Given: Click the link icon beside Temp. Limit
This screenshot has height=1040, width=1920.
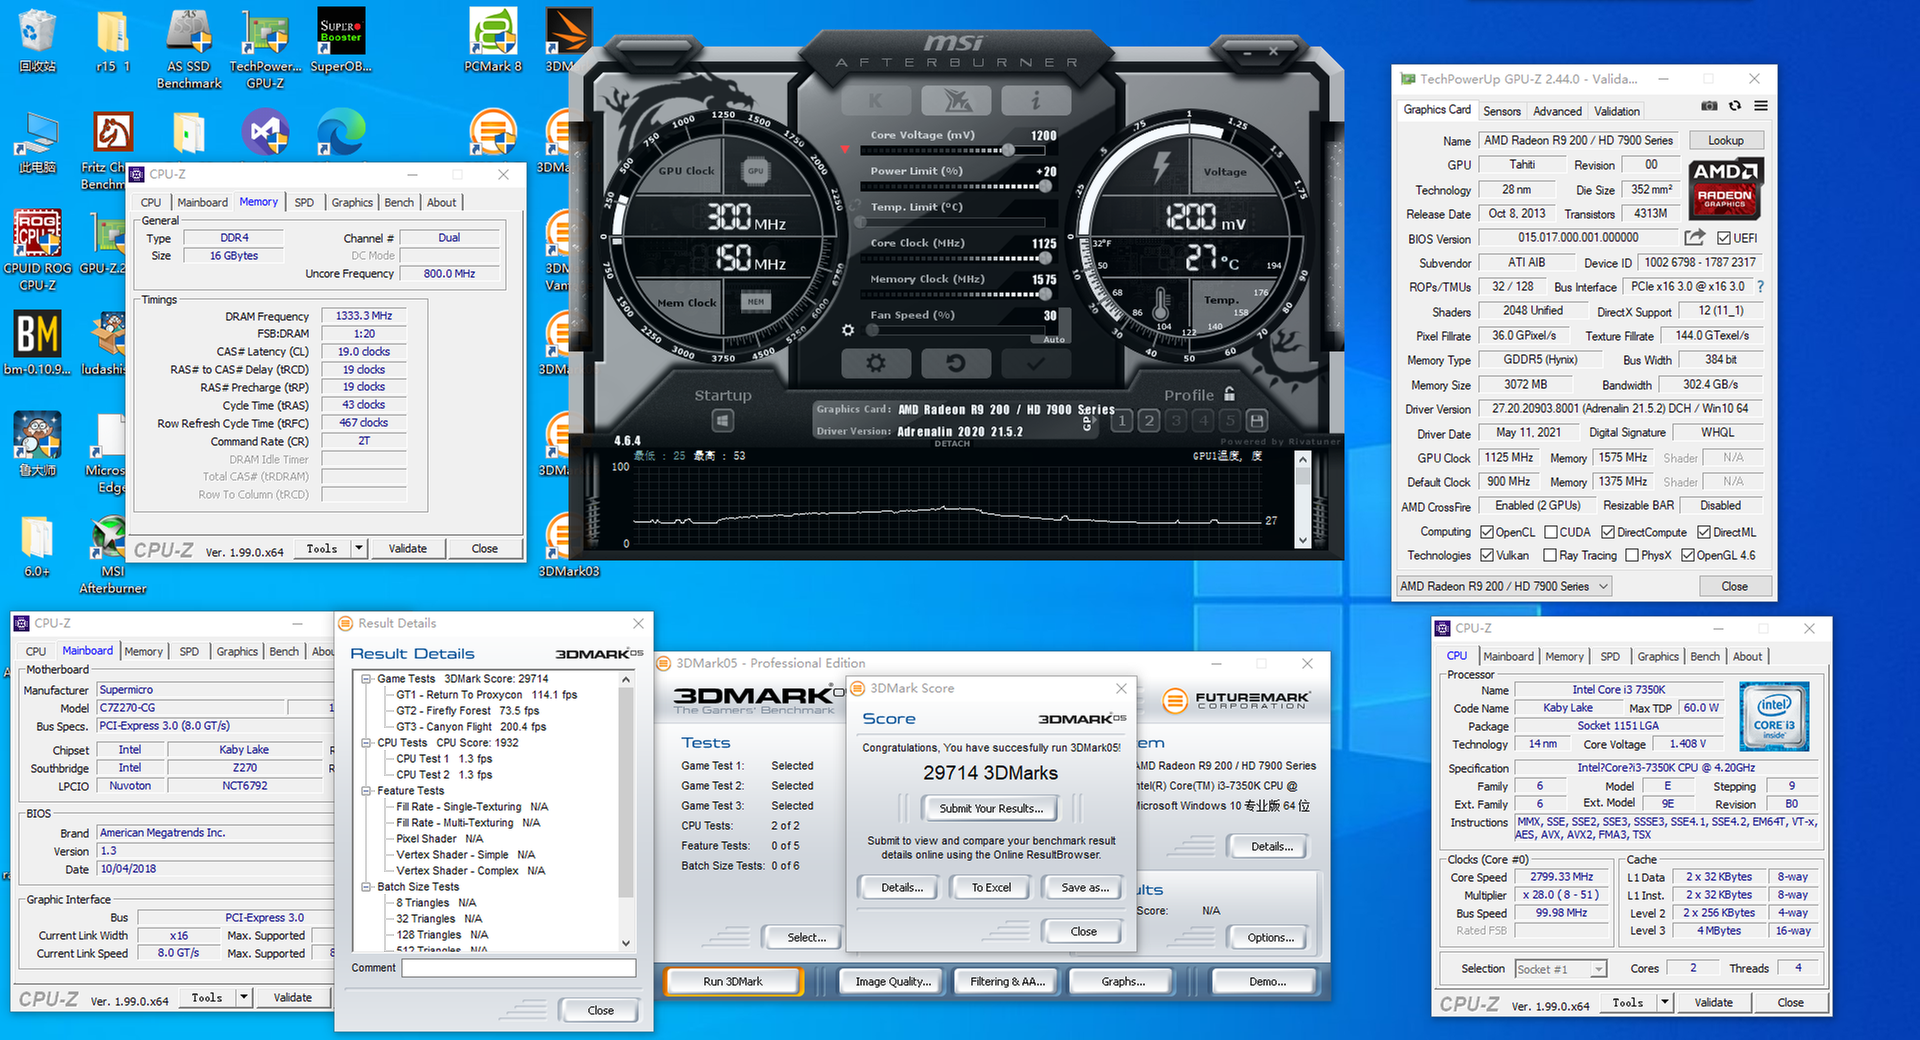Looking at the screenshot, I should point(857,206).
